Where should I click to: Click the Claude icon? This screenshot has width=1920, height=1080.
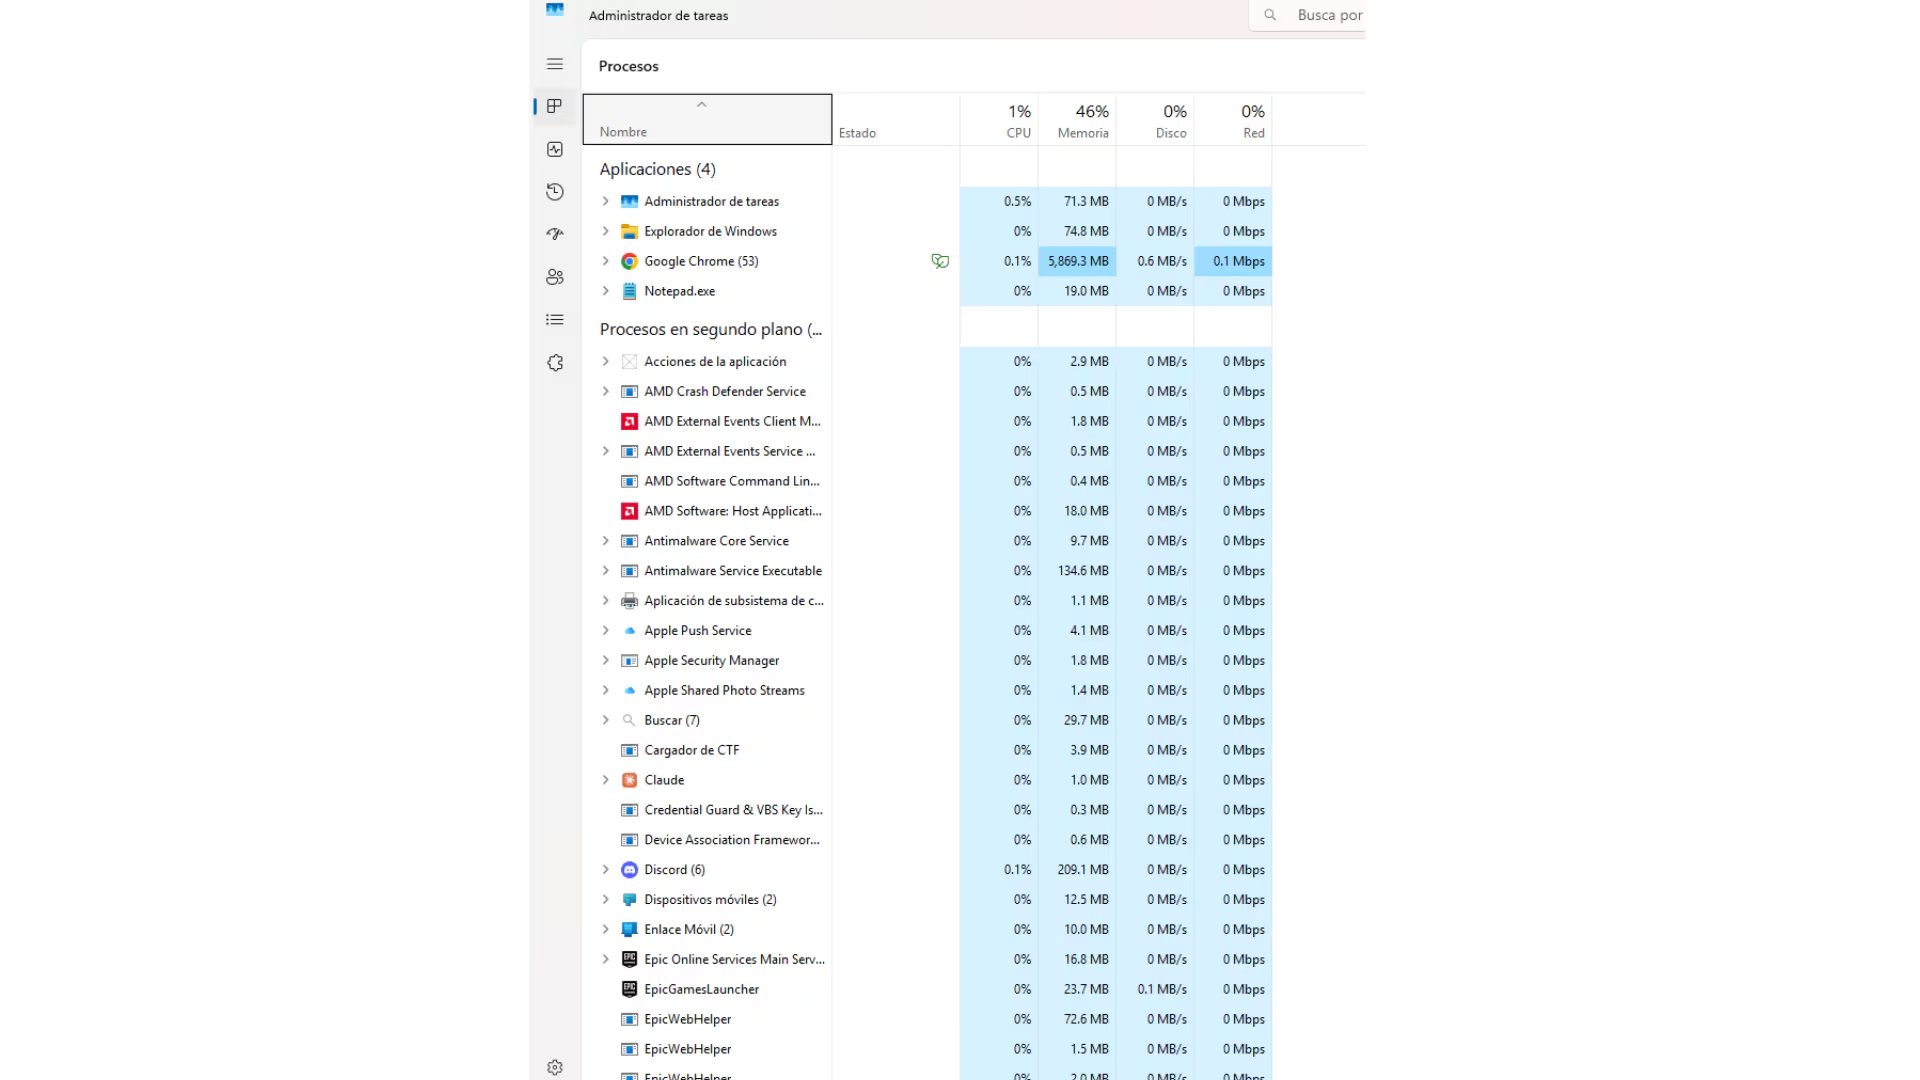tap(629, 780)
